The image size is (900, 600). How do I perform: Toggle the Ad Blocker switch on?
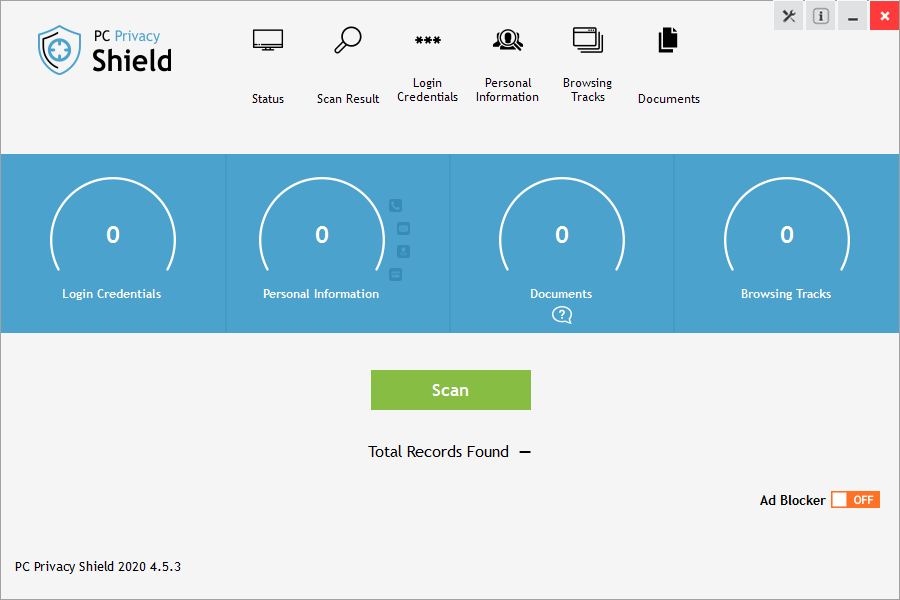(x=855, y=500)
